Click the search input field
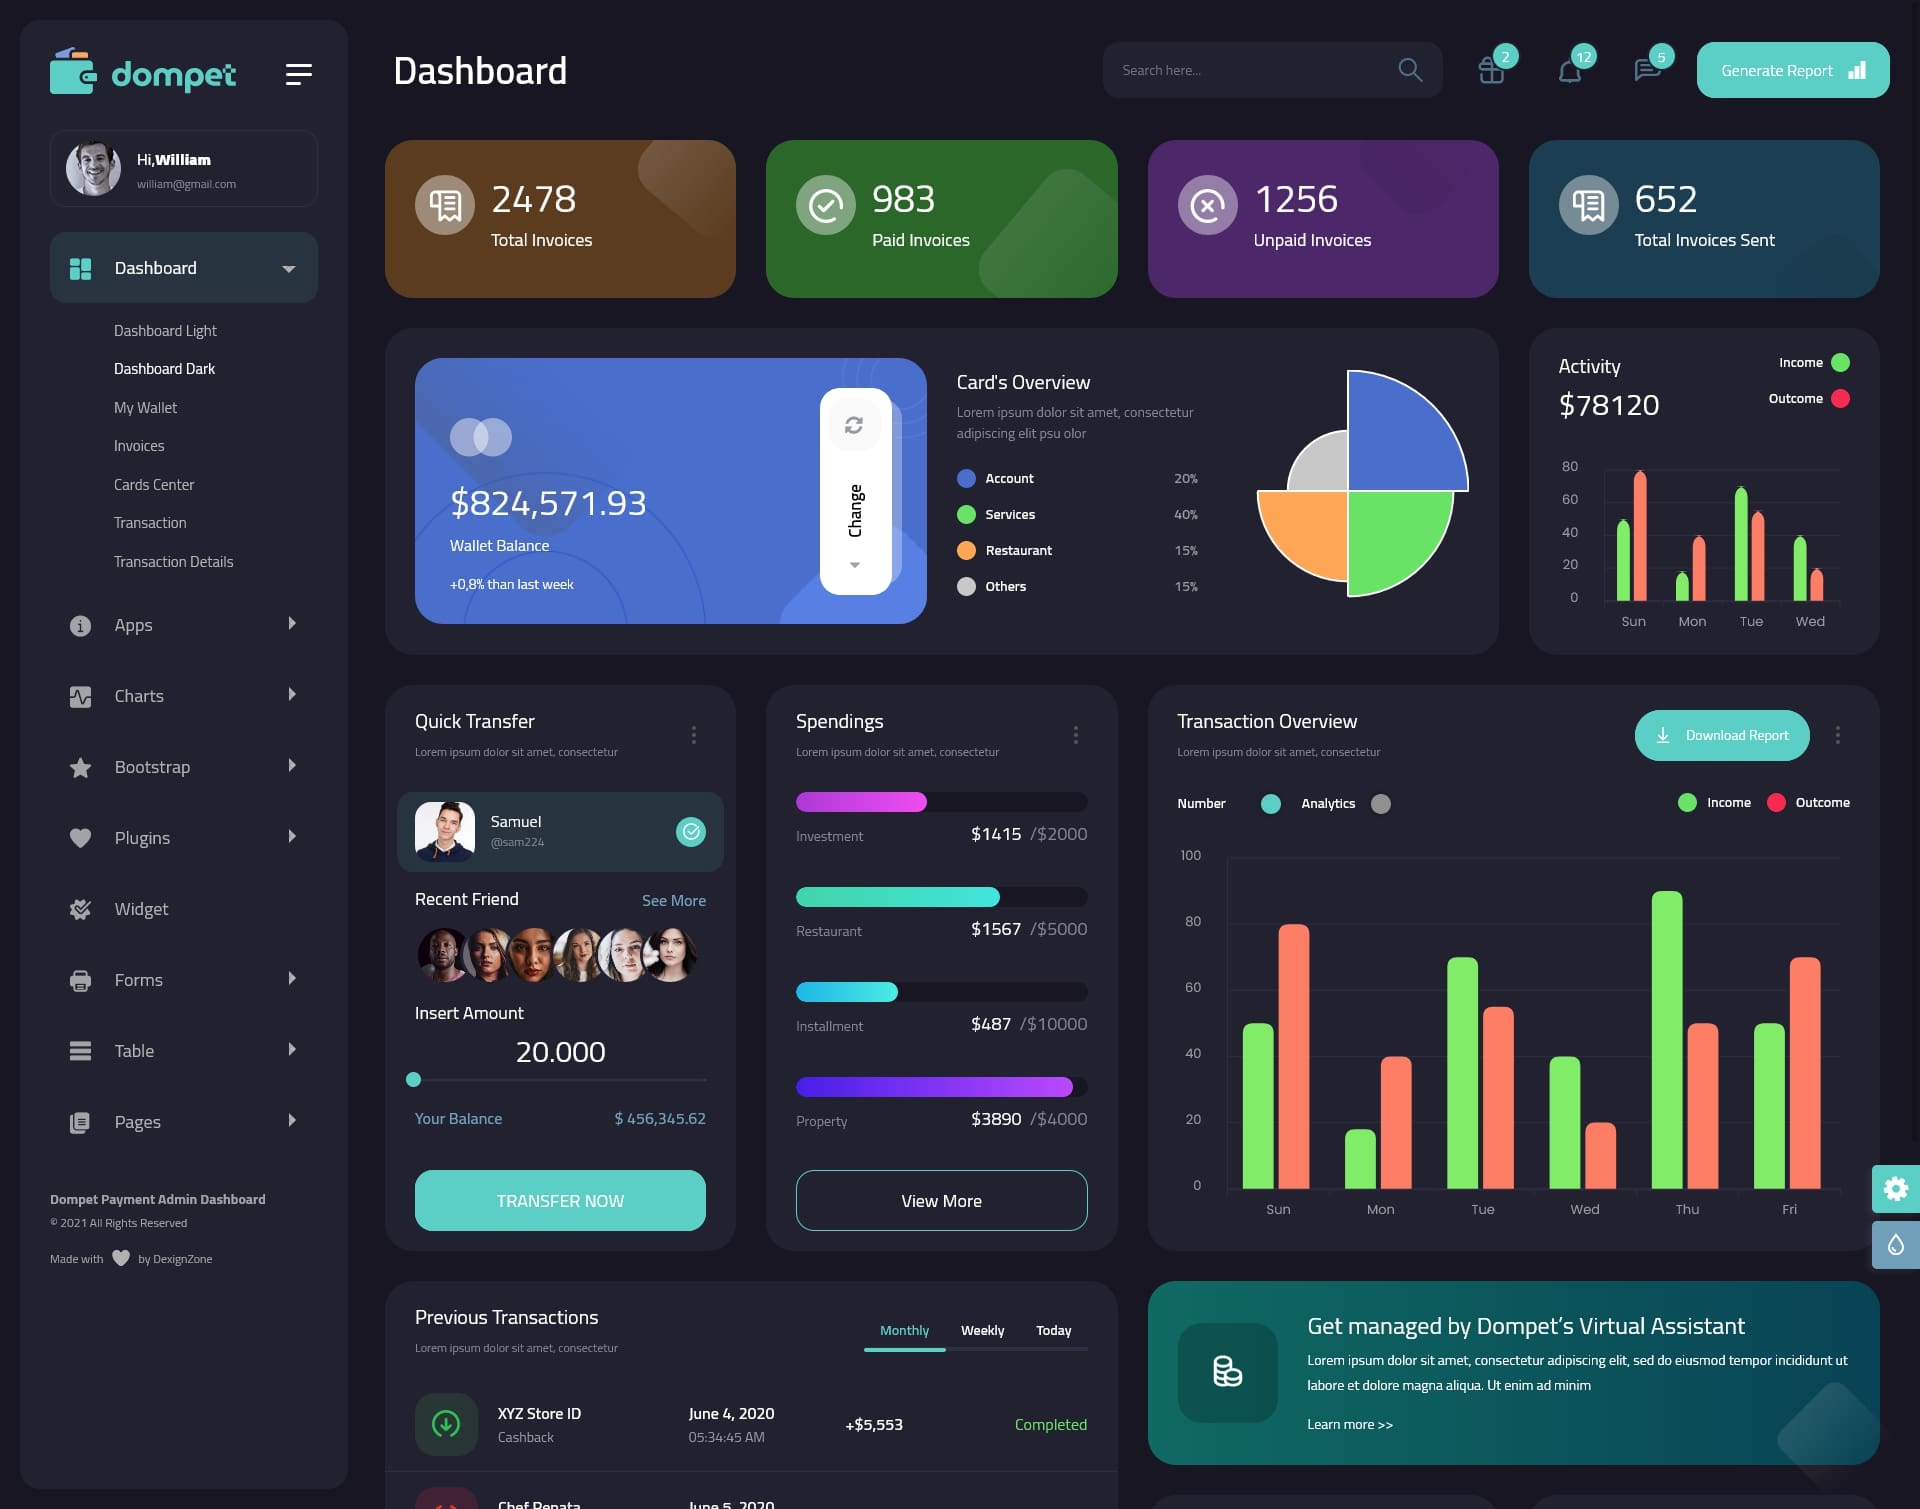 (1247, 69)
